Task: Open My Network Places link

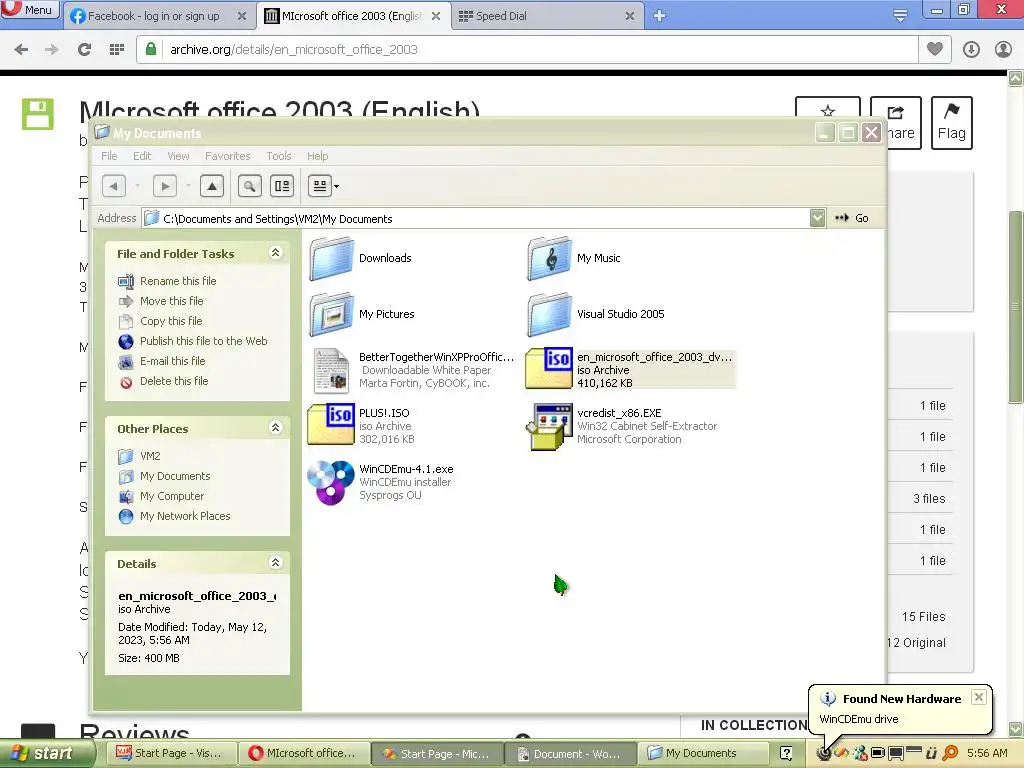Action: (185, 516)
